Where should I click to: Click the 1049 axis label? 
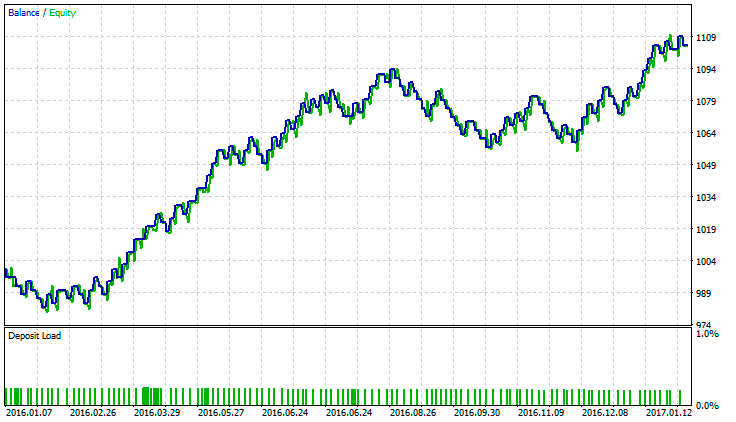point(706,165)
